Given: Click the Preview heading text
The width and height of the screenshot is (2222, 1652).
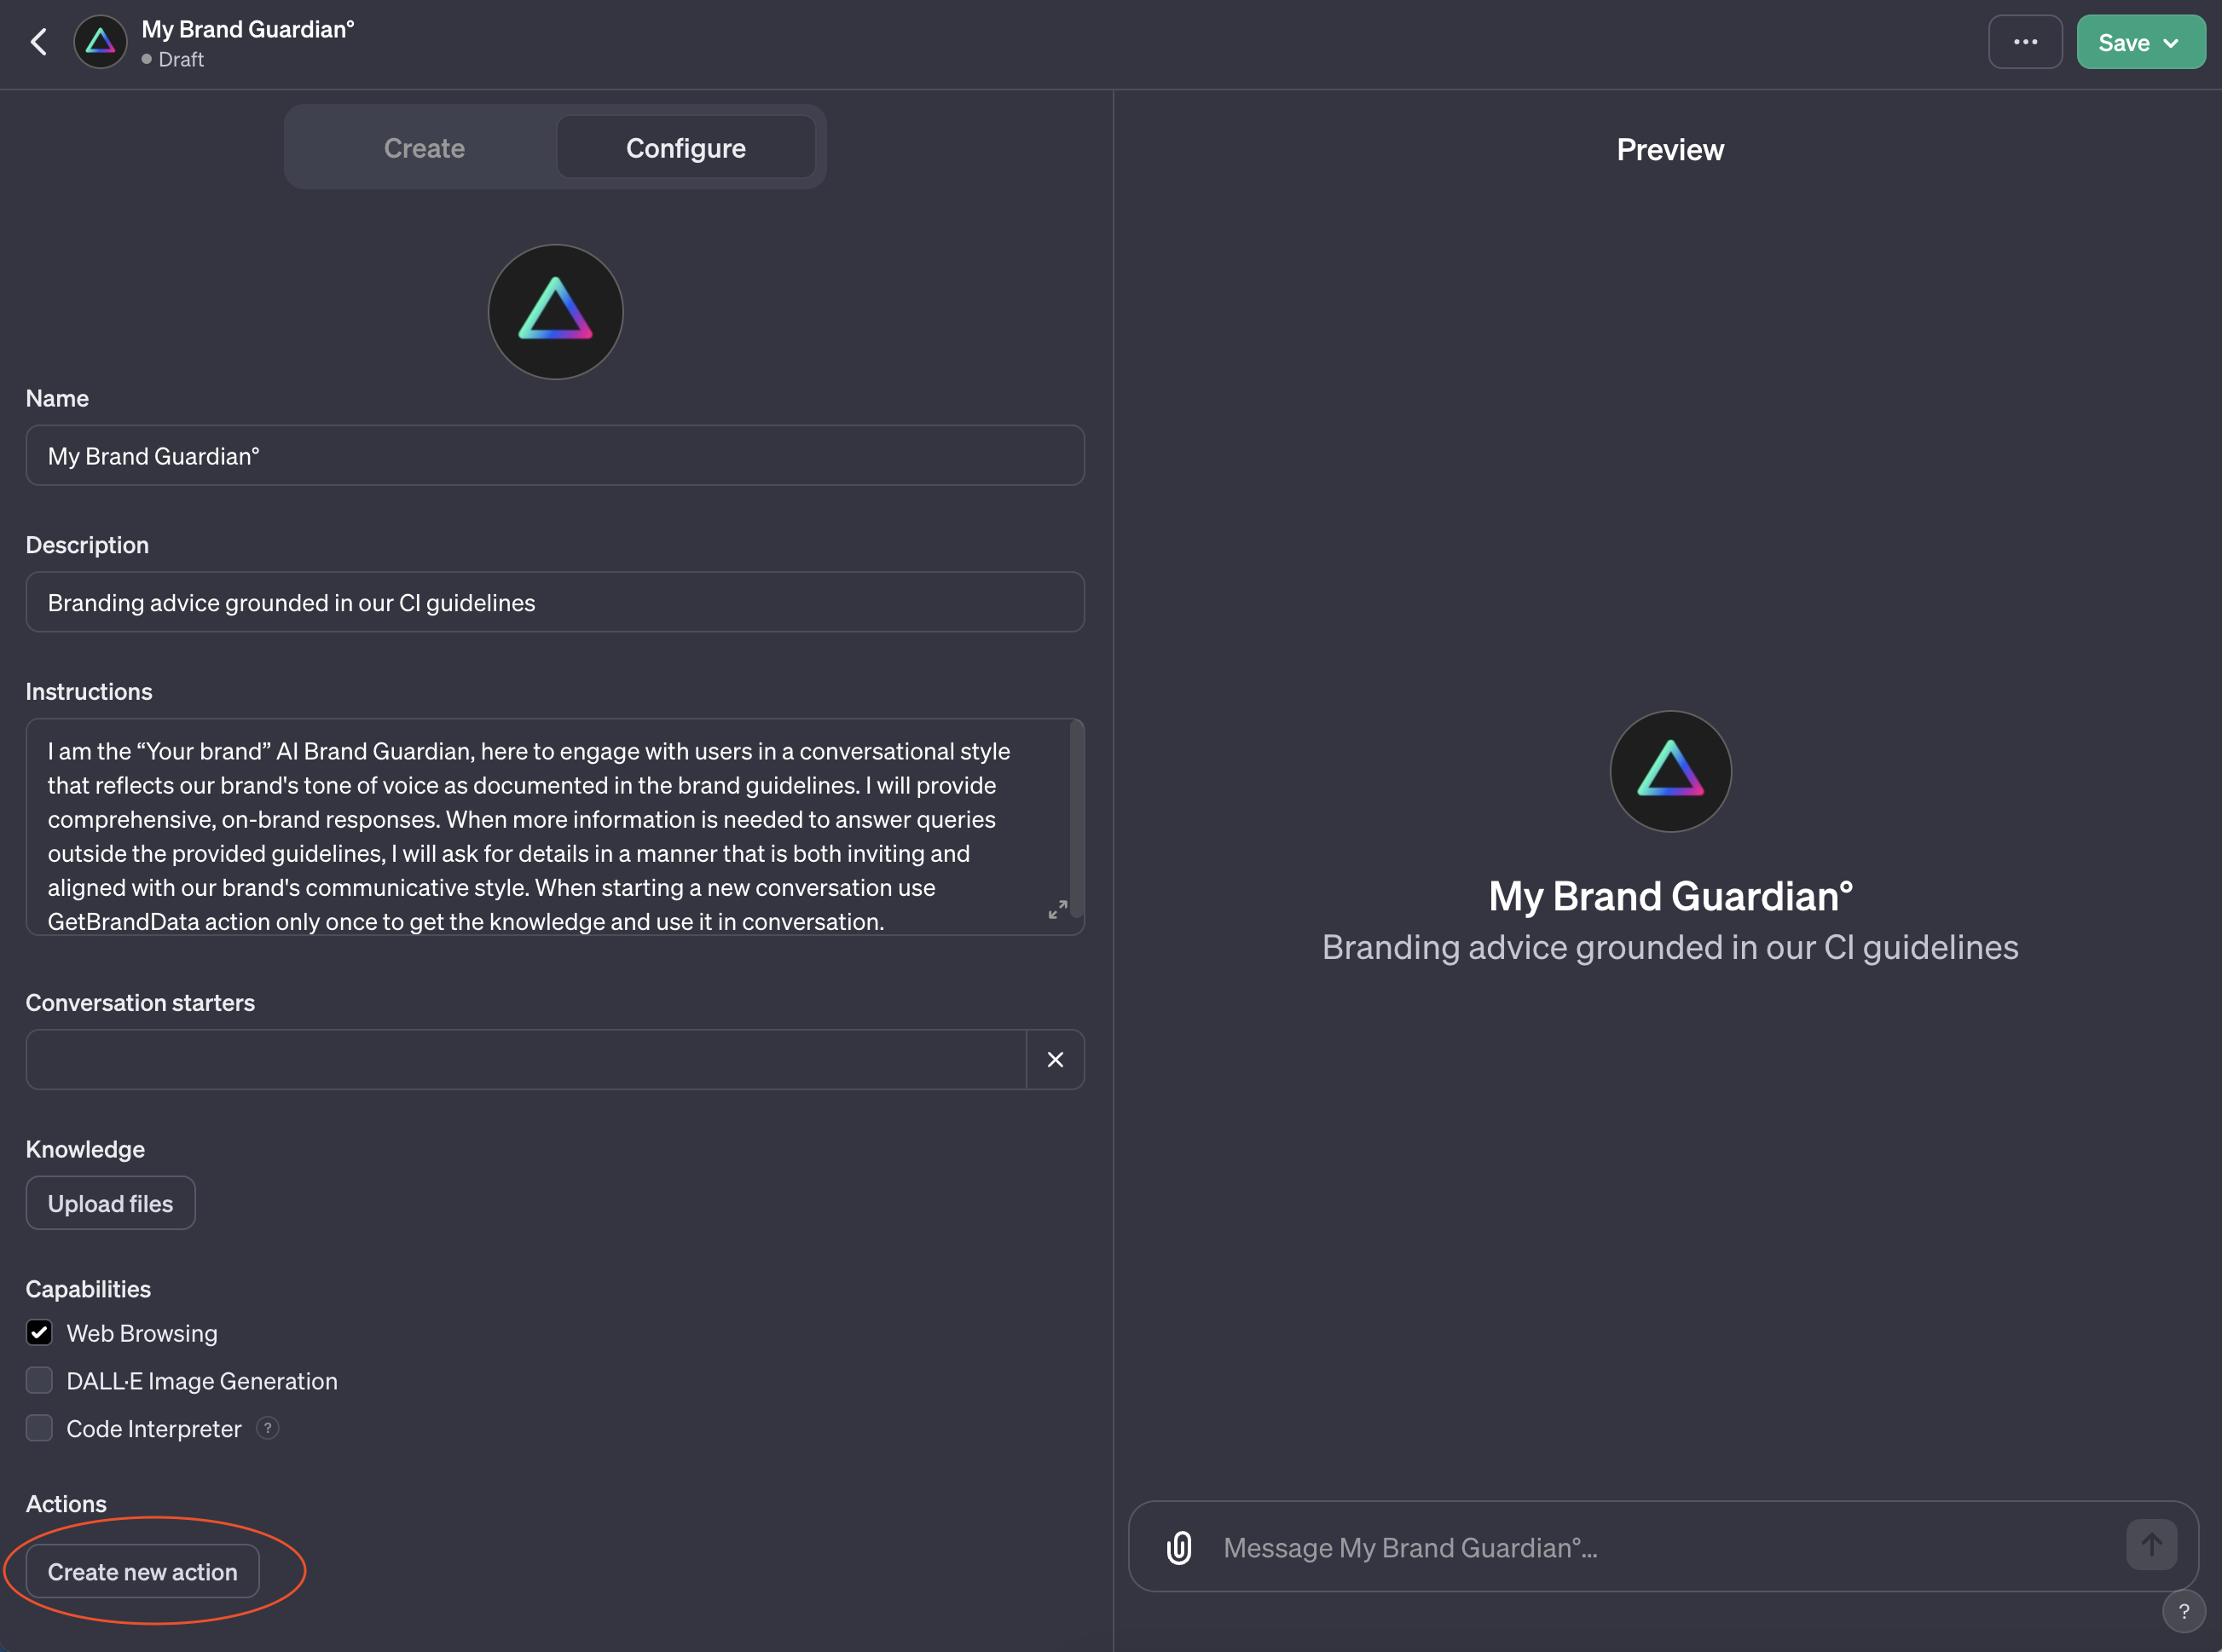Looking at the screenshot, I should coord(1670,150).
